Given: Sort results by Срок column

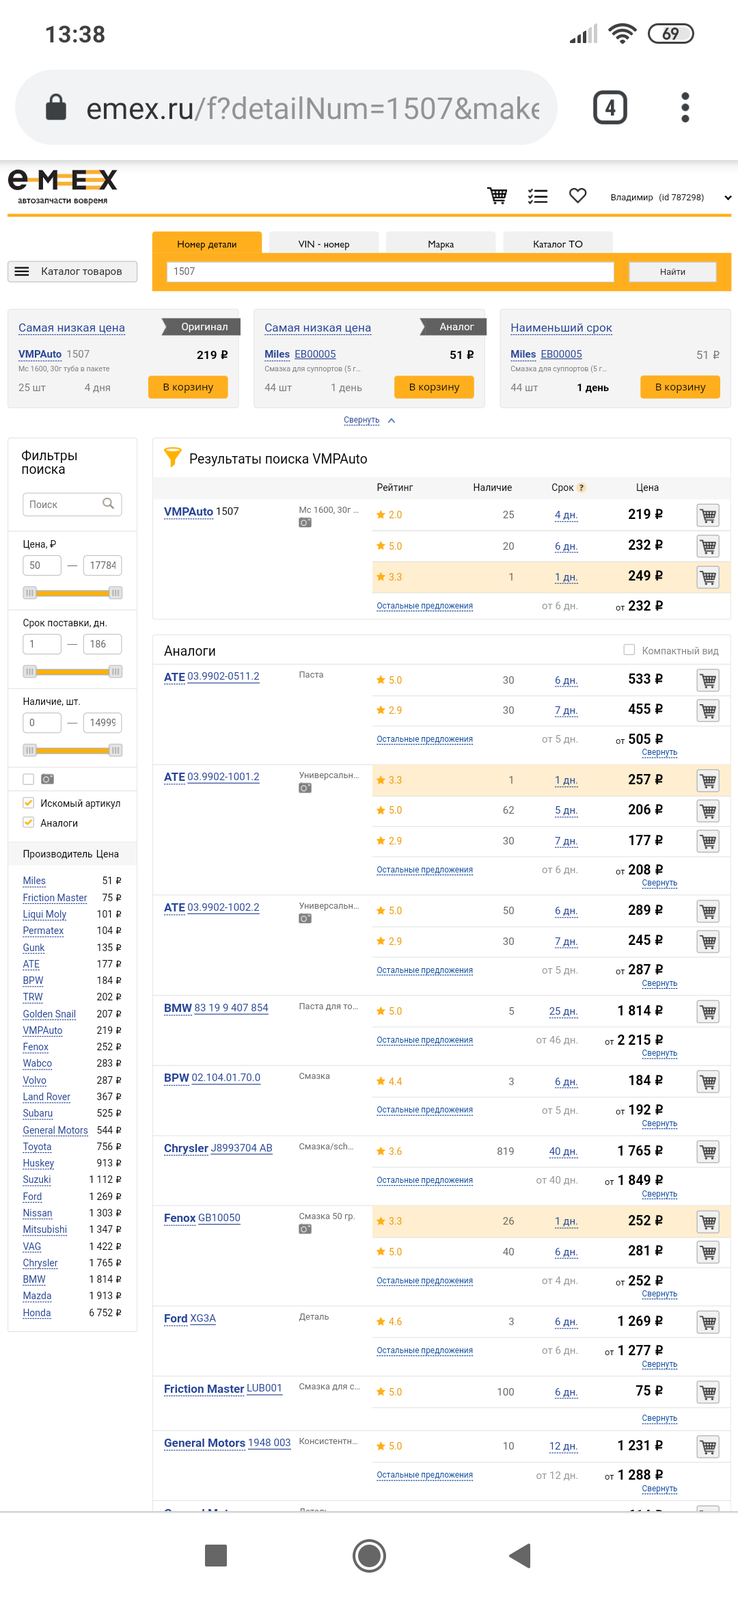Looking at the screenshot, I should (x=562, y=488).
